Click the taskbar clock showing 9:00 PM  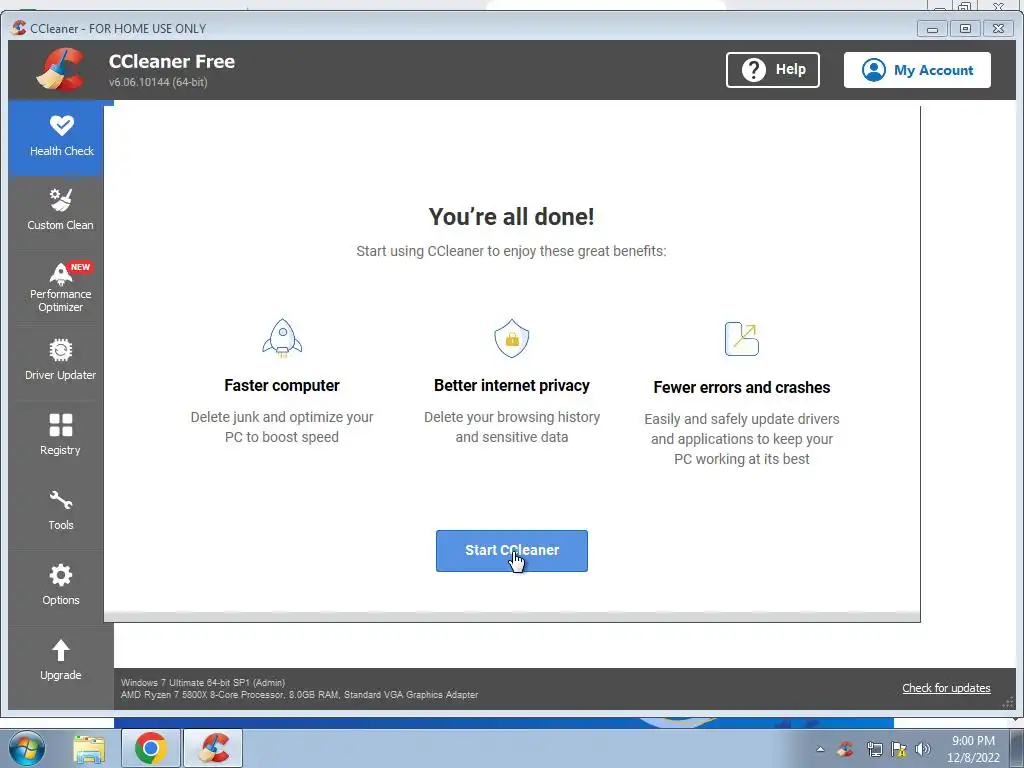coord(973,749)
